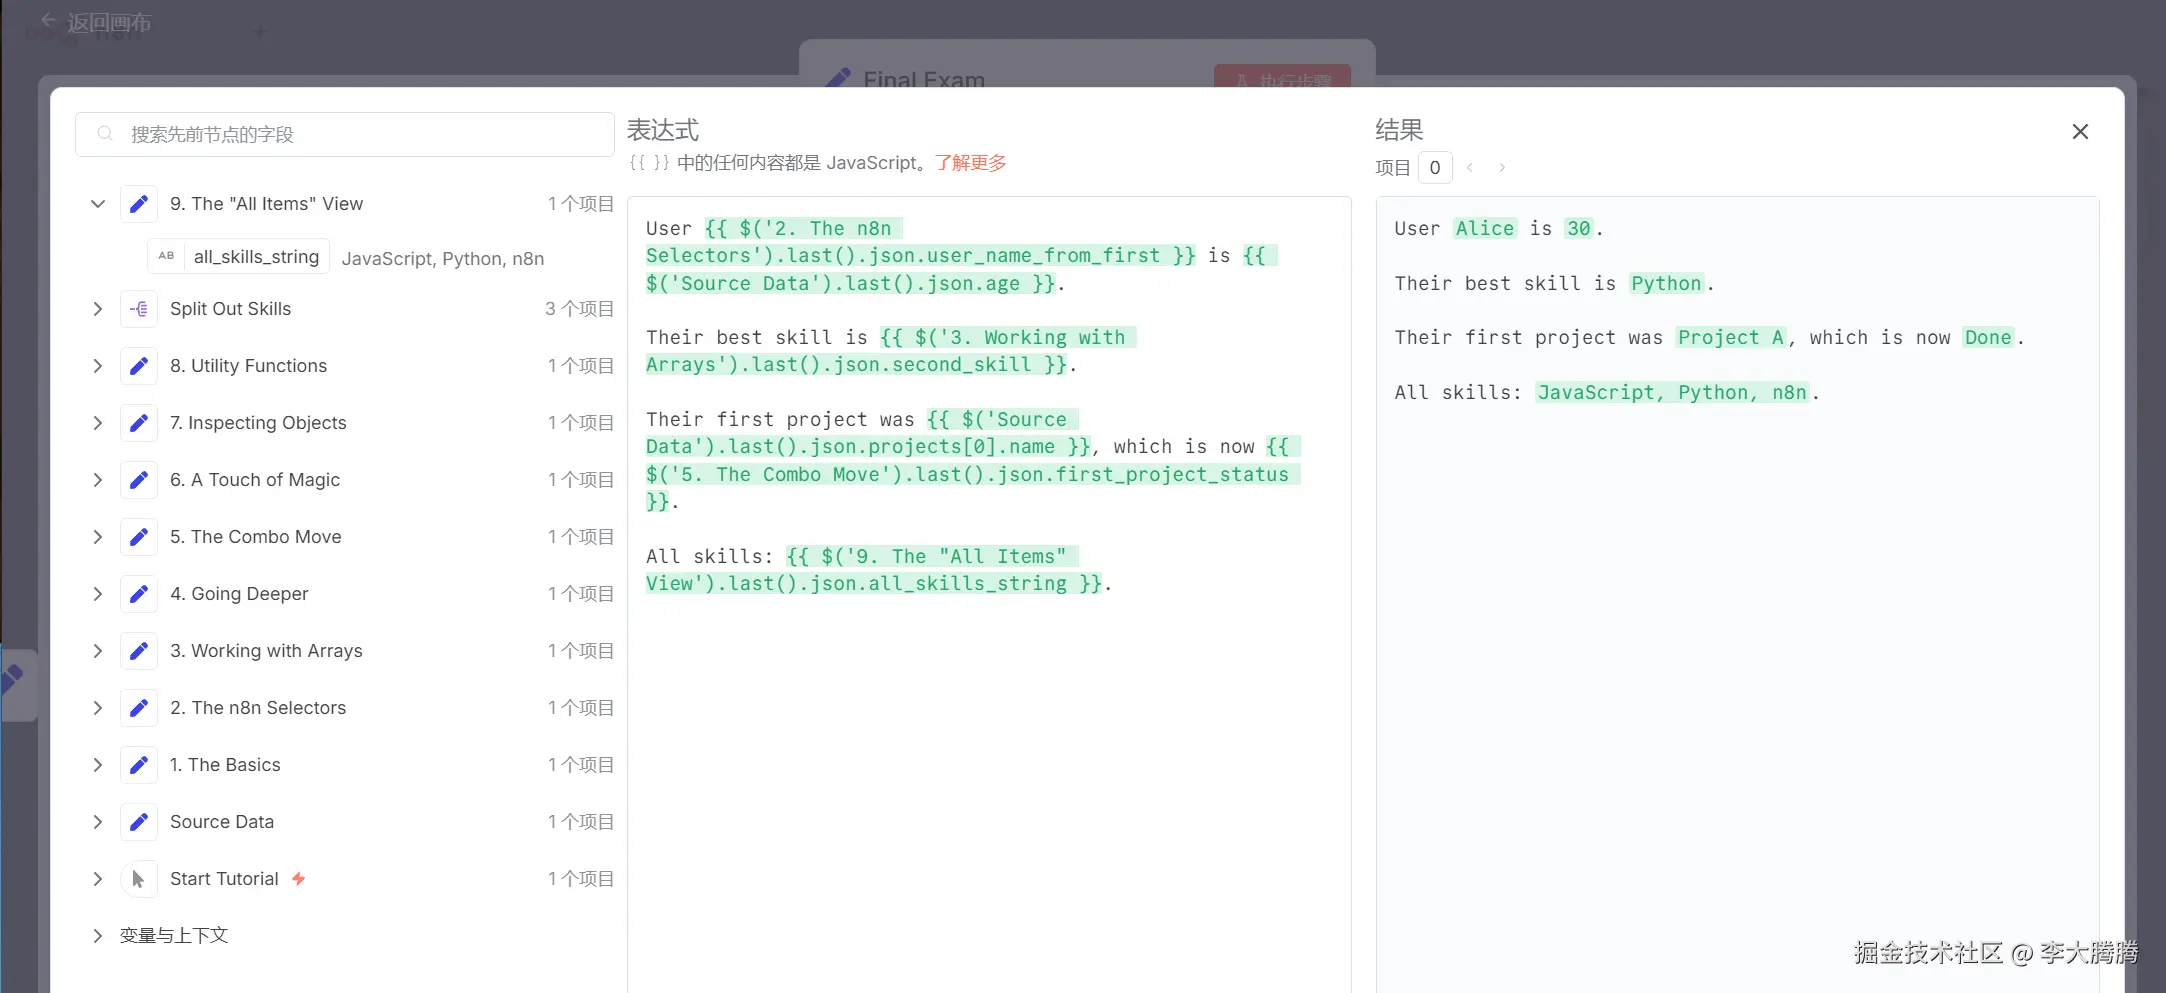Click the pencil icon beside 2. The n8n Selectors

click(x=139, y=708)
